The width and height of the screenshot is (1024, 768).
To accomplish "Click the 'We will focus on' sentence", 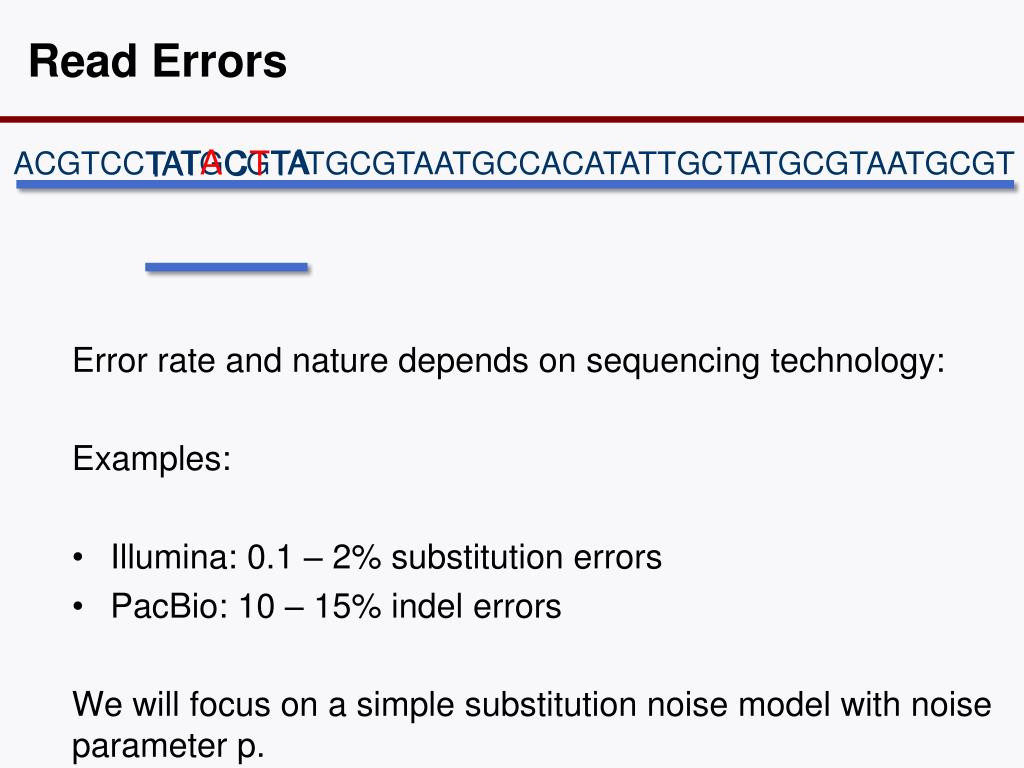I will (532, 705).
